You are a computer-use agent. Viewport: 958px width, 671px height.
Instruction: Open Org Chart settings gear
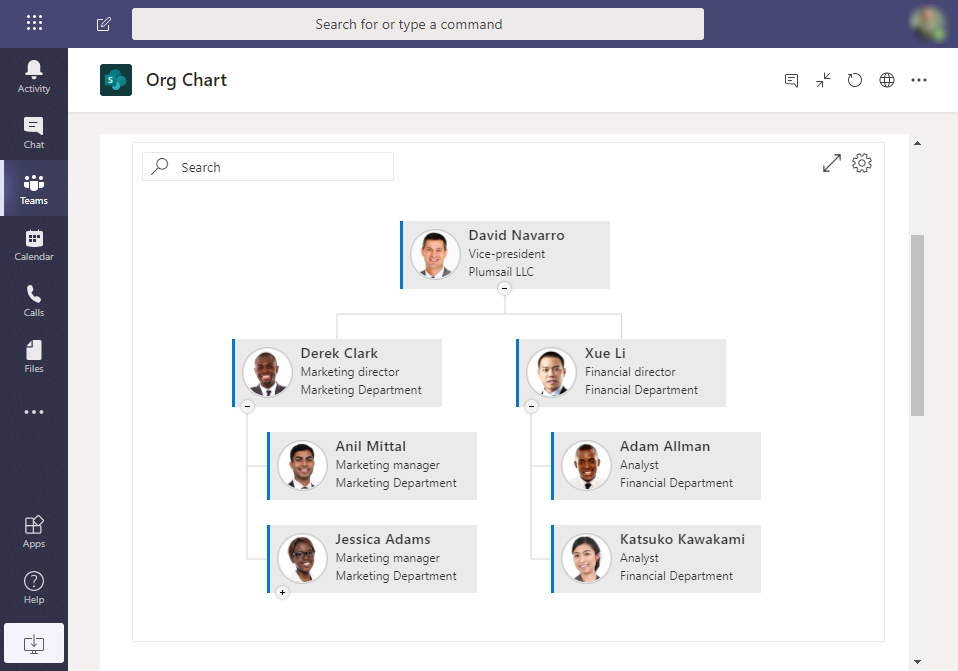[862, 162]
